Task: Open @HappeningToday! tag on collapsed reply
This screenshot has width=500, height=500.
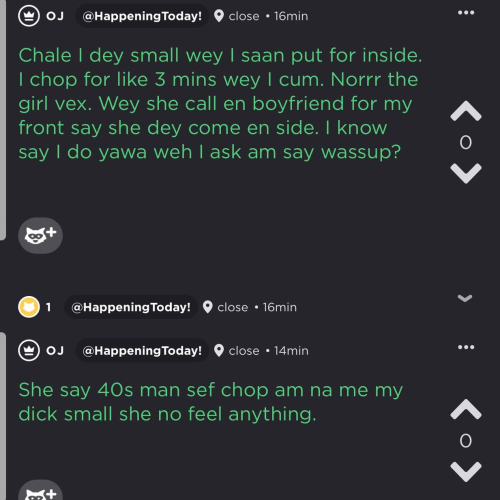Action: tap(131, 307)
